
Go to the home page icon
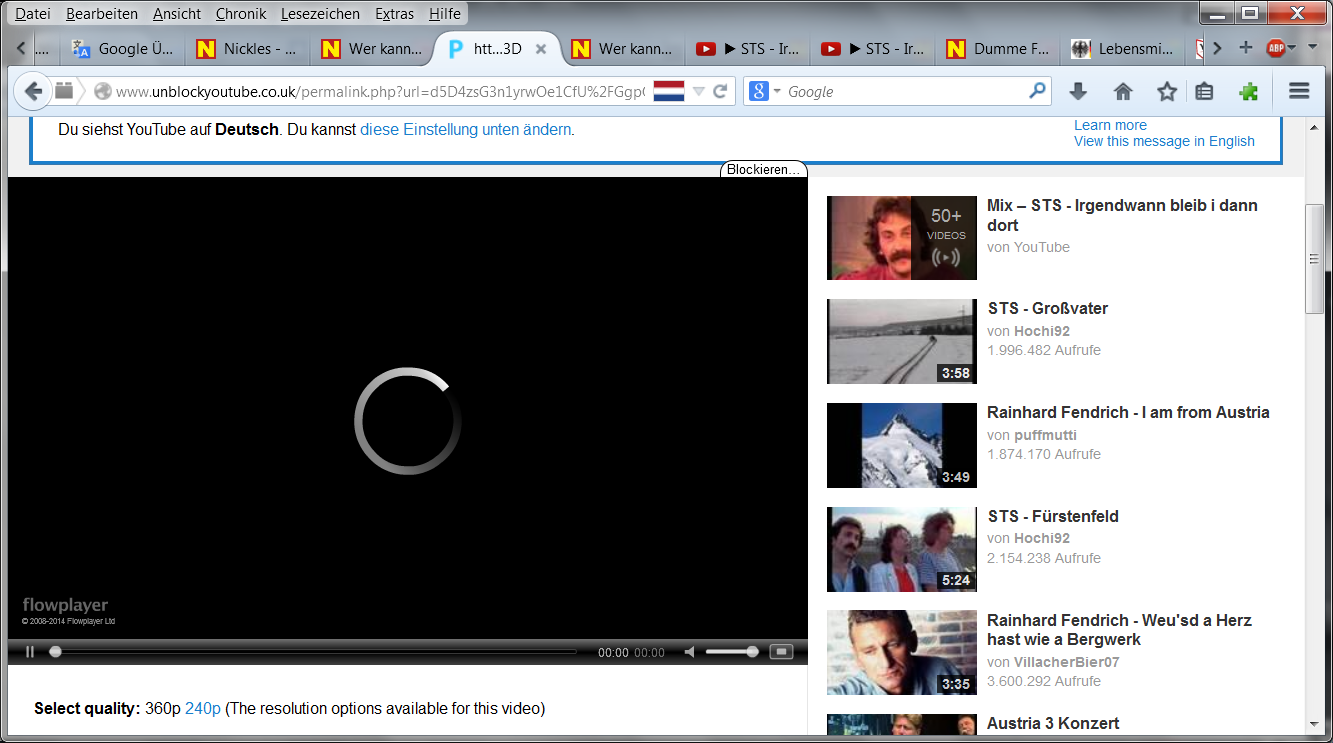[1123, 91]
